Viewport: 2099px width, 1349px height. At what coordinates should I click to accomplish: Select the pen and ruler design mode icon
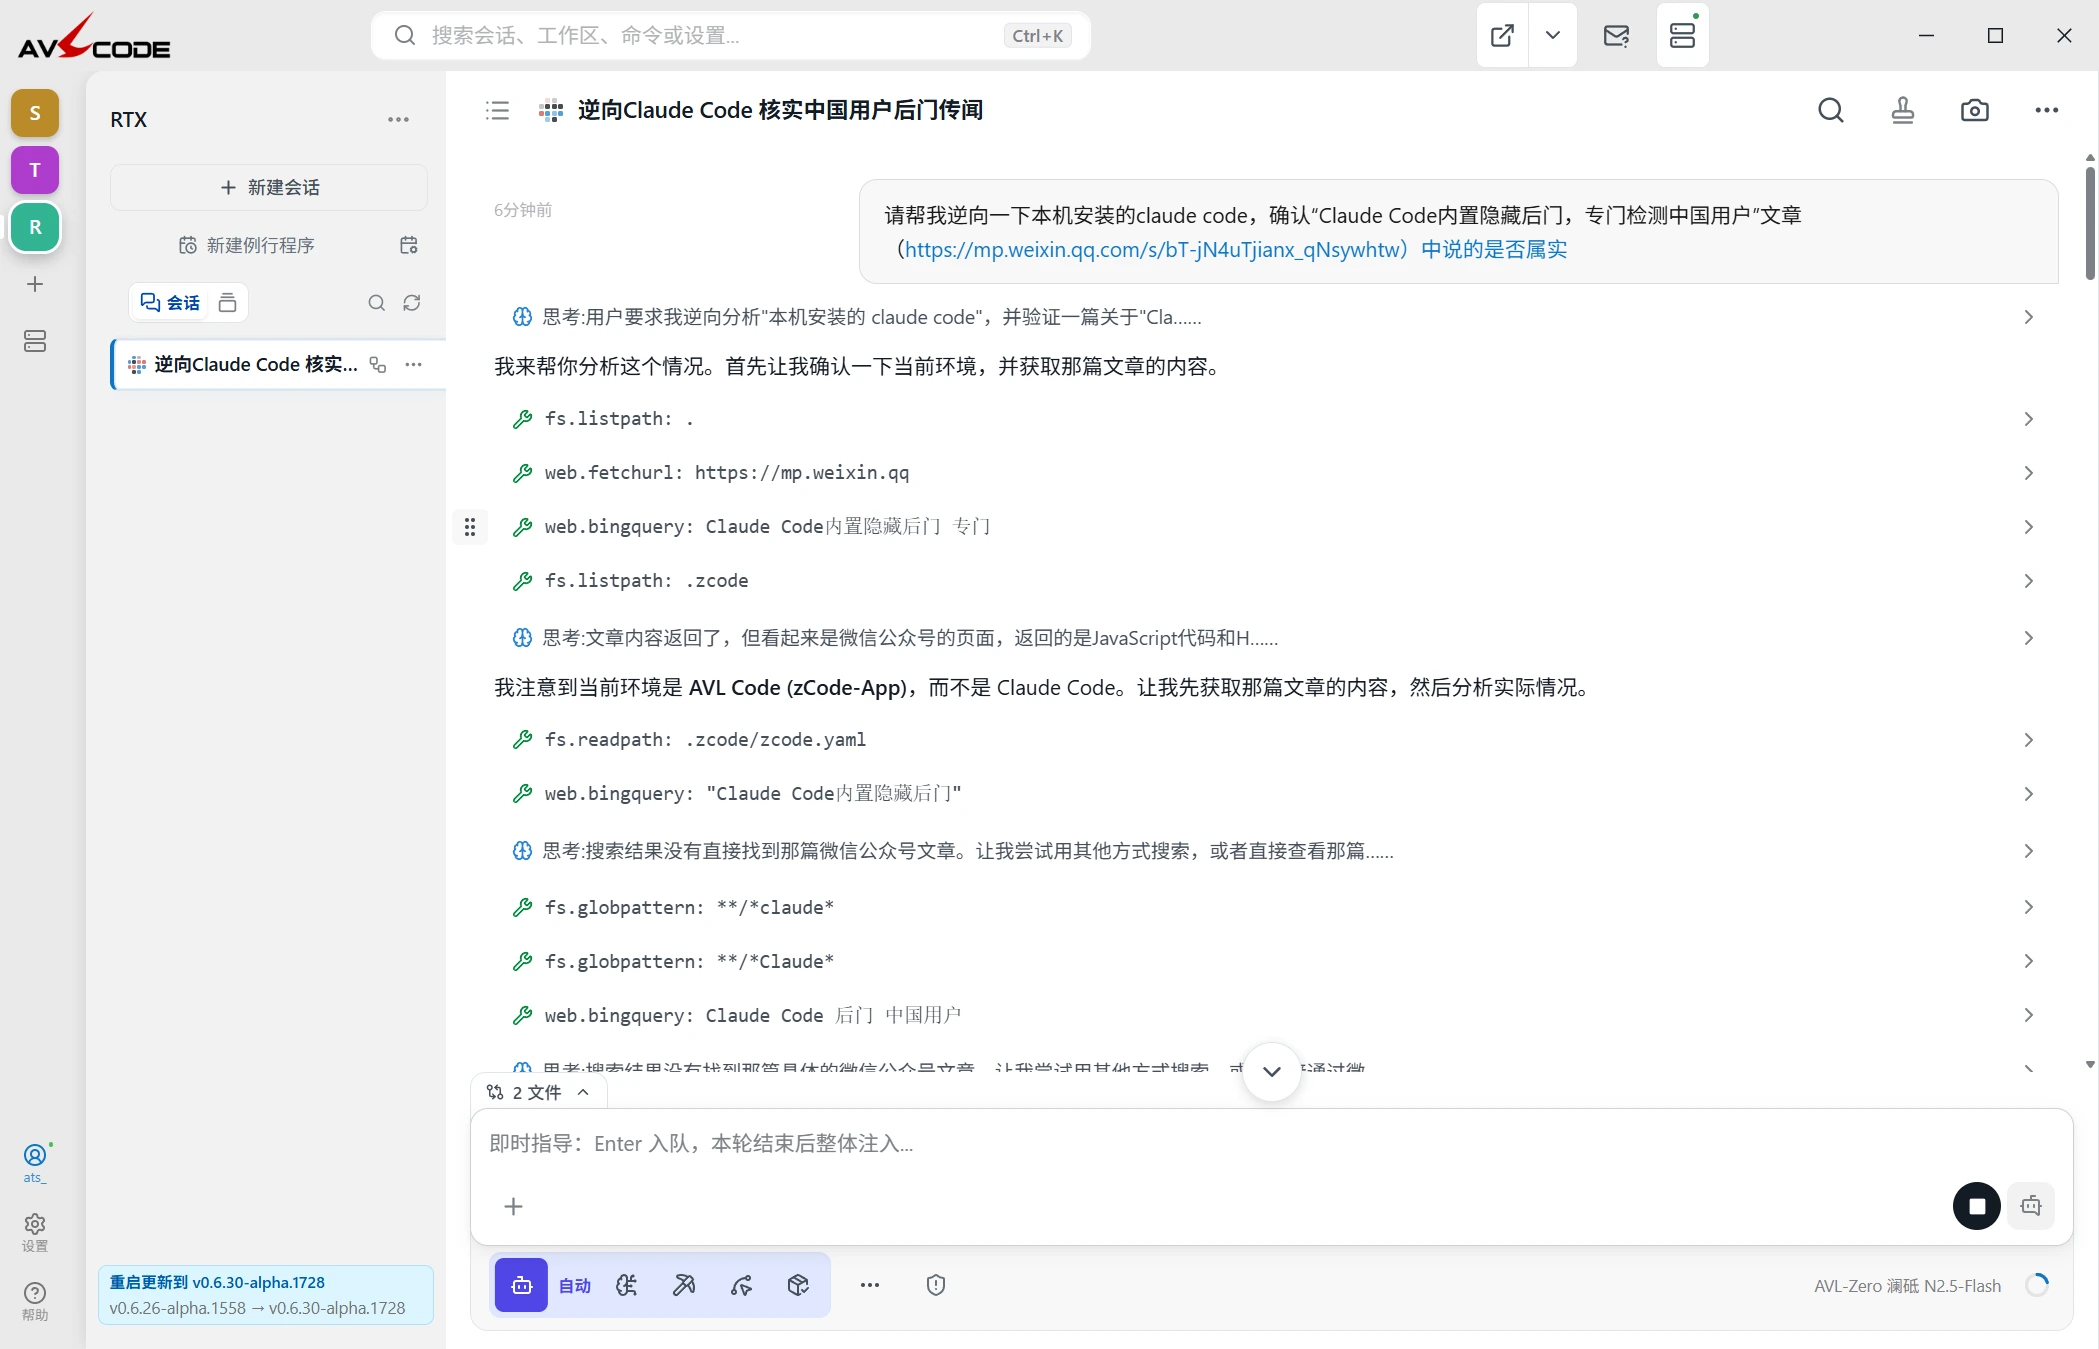click(x=684, y=1285)
